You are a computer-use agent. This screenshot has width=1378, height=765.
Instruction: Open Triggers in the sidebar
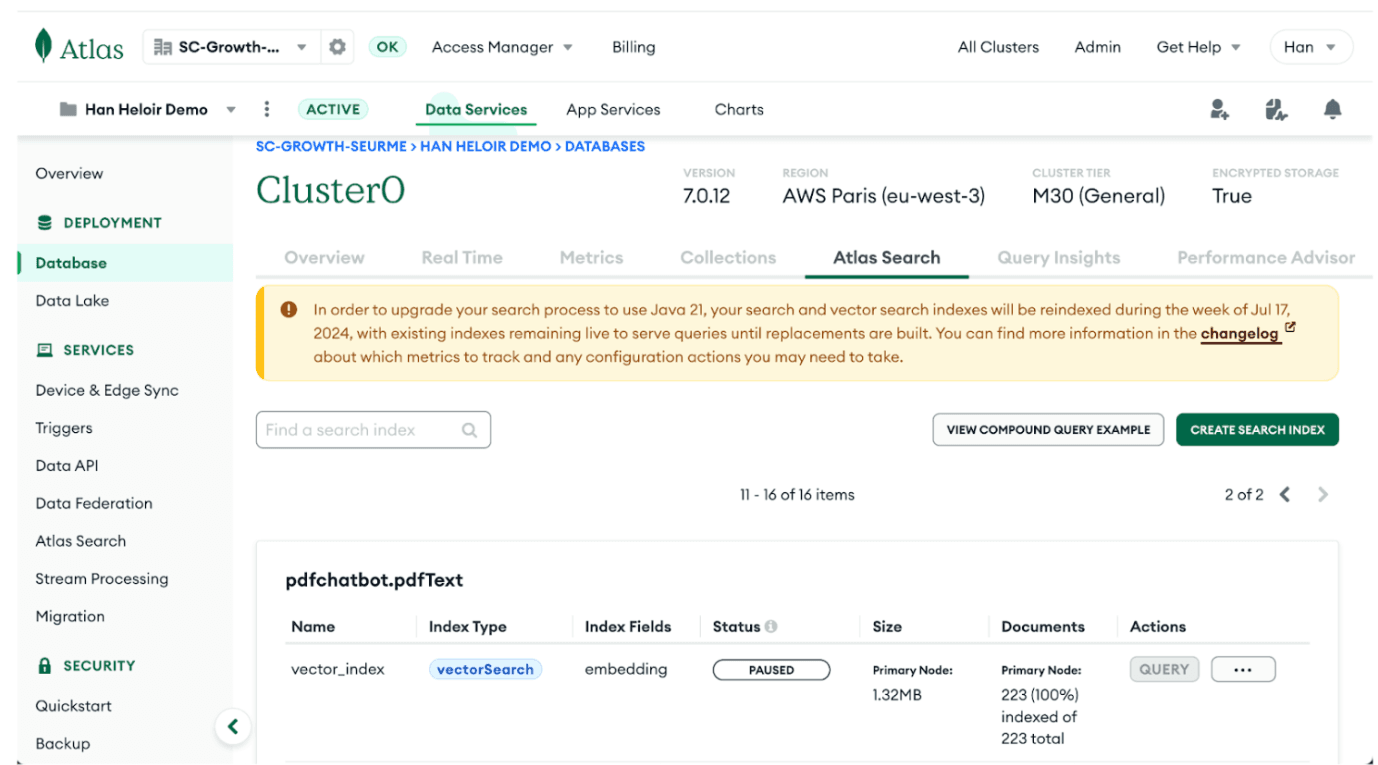point(64,428)
